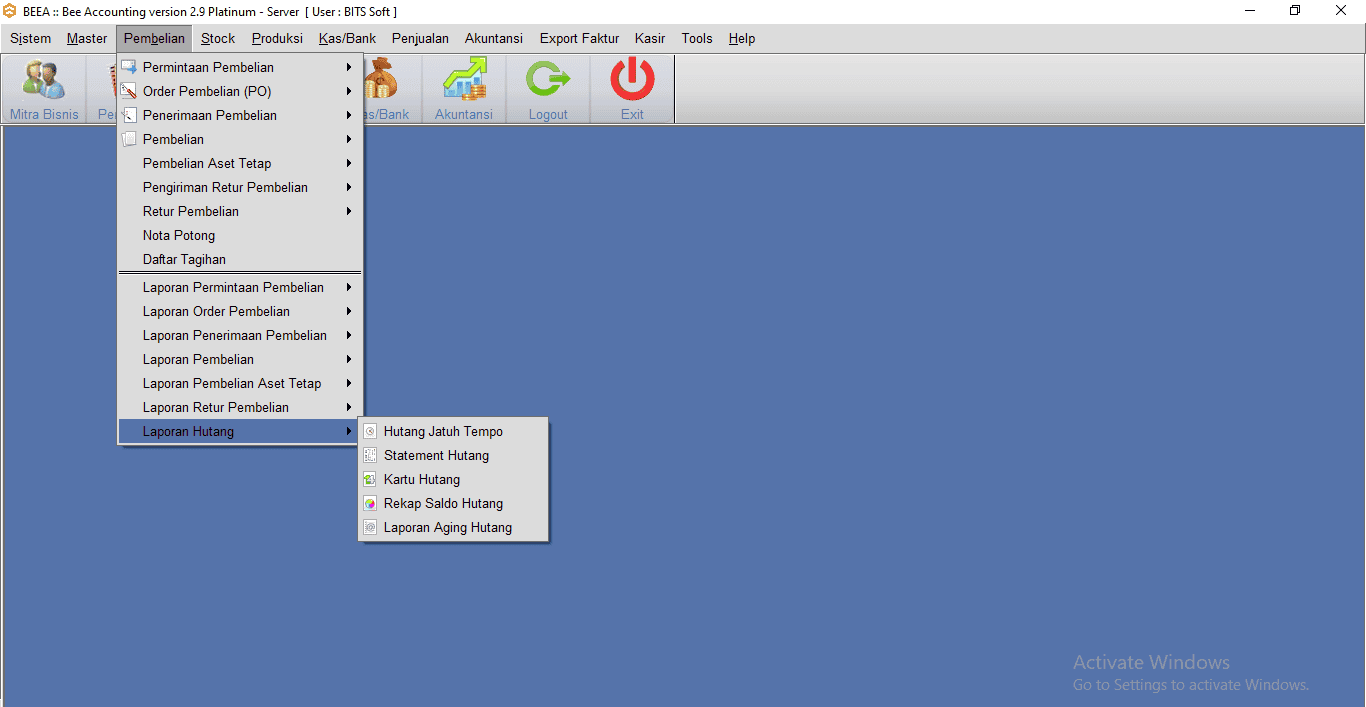Screen dimensions: 1366x707
Task: Open the Penjualan menu in menu bar
Action: tap(420, 39)
